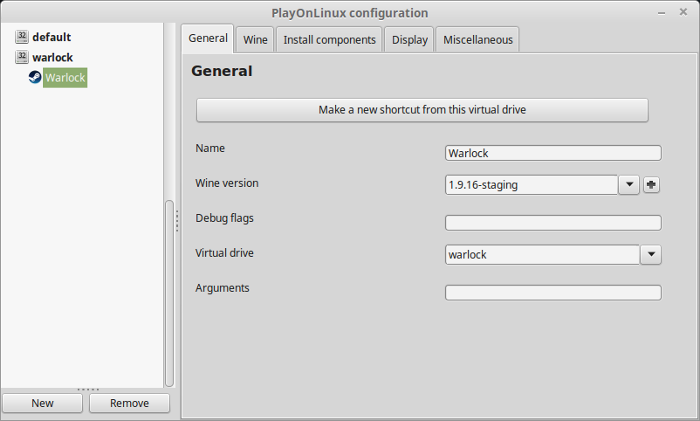Select the default virtual drive in the tree
The width and height of the screenshot is (700, 421).
point(51,37)
